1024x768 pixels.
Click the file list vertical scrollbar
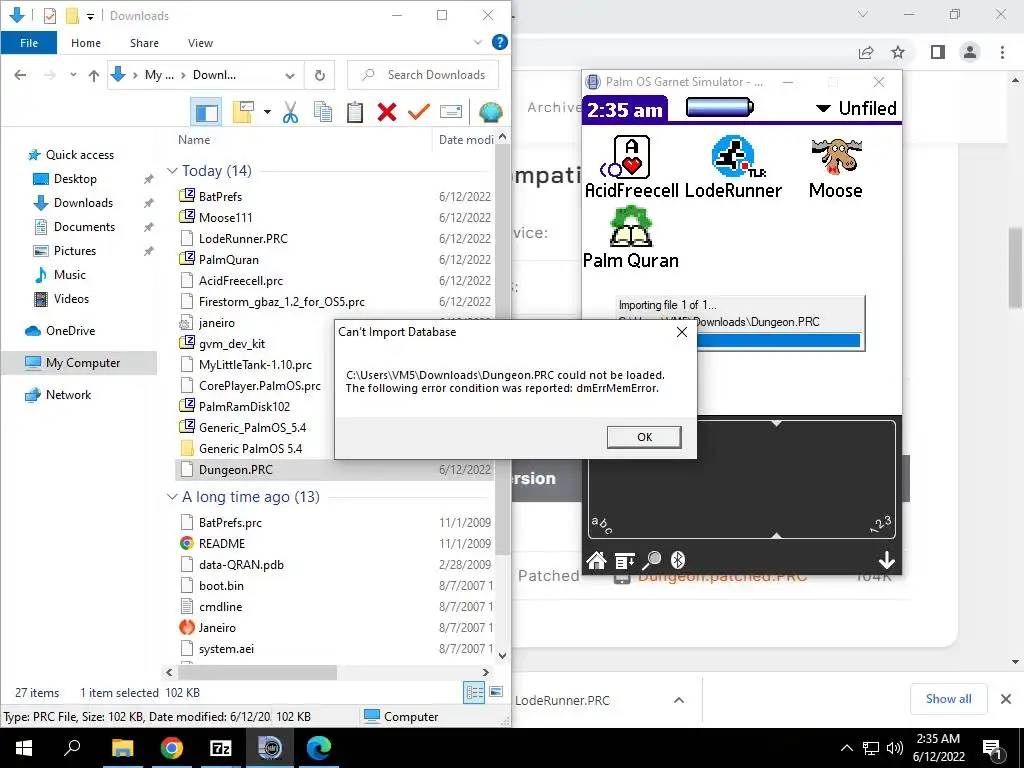click(502, 349)
